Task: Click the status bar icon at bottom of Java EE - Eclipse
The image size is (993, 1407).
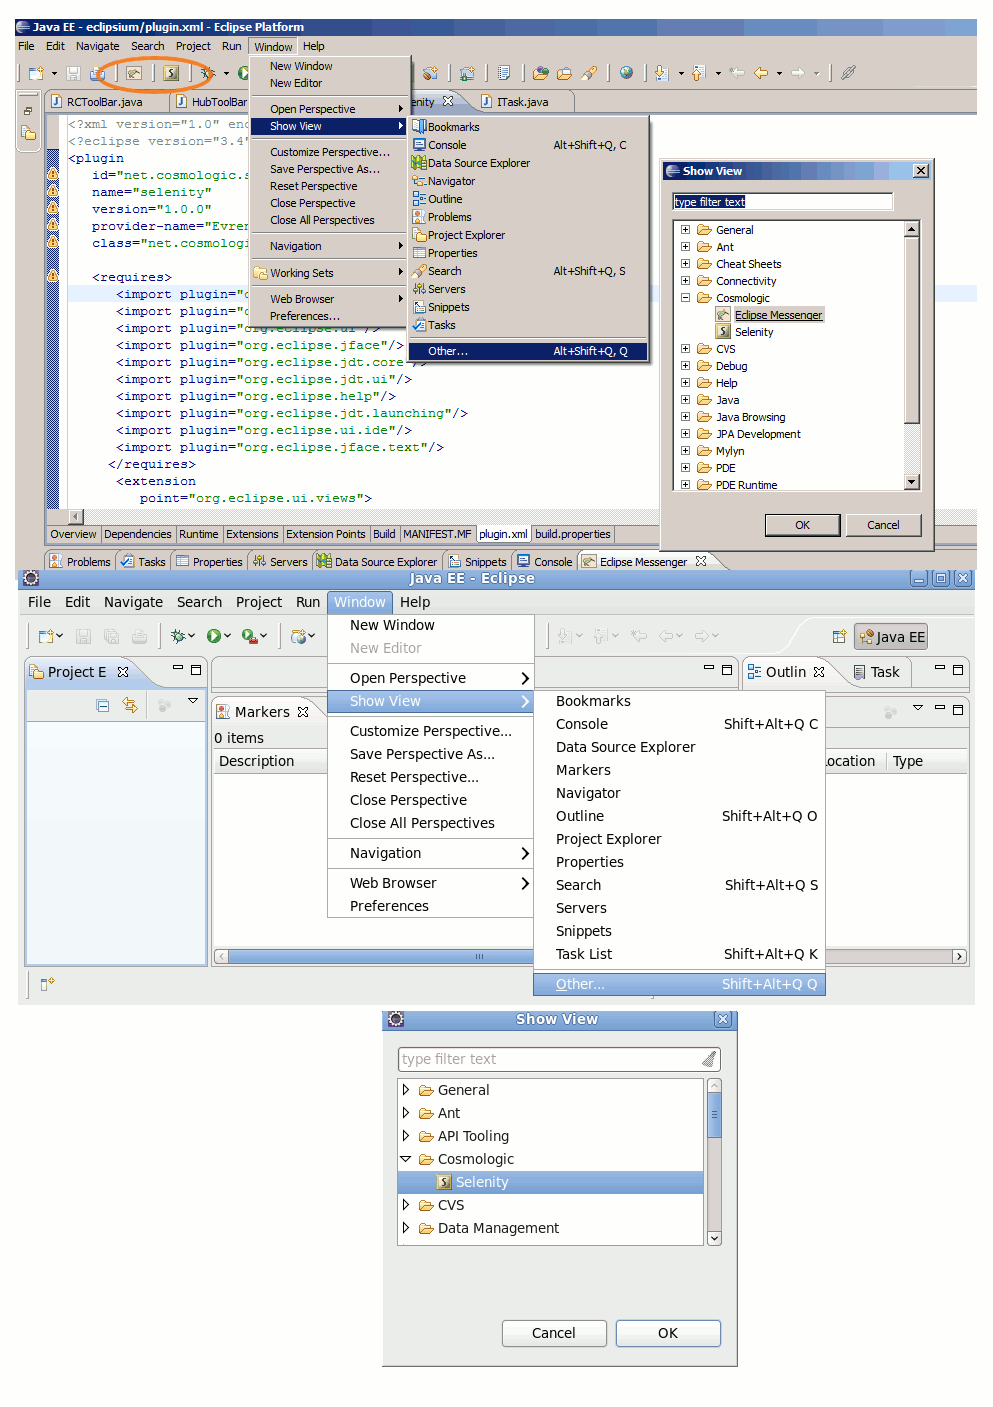Action: click(x=47, y=984)
